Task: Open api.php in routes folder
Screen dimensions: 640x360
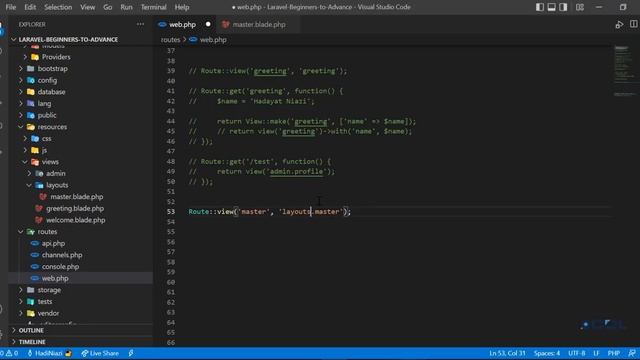Action: click(53, 243)
